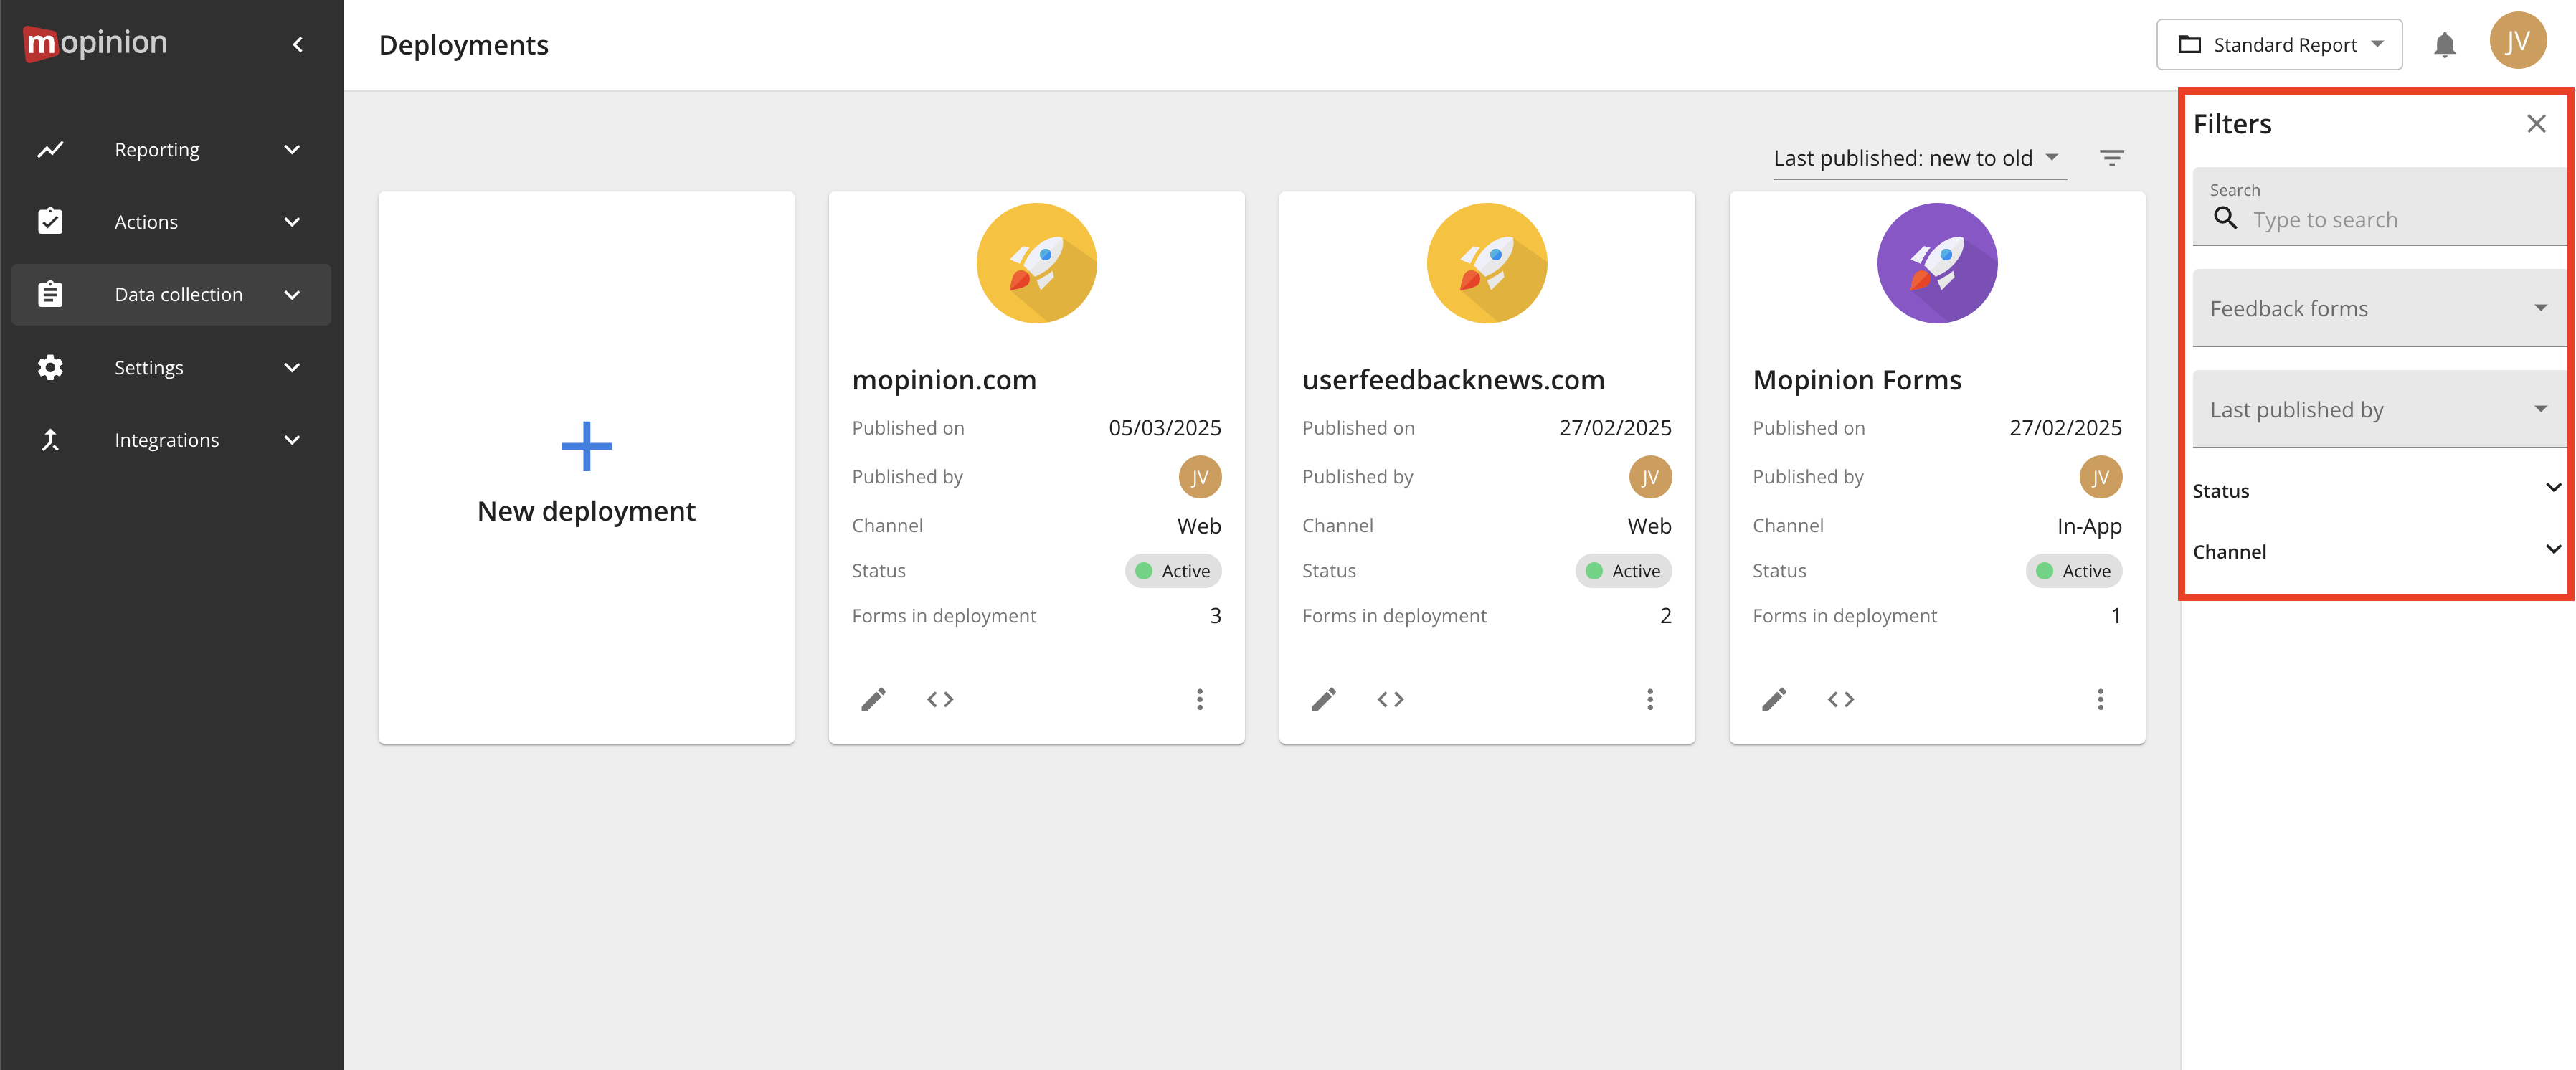Open the Integrations section icon
This screenshot has height=1070, width=2576.
(x=50, y=439)
